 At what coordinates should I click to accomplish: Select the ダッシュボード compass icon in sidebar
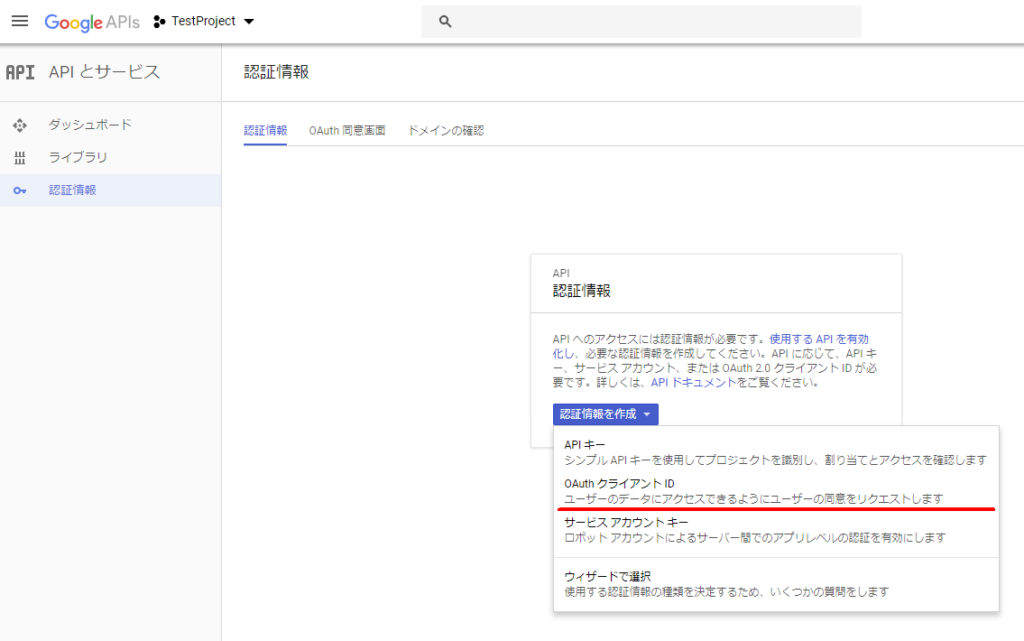(x=21, y=124)
